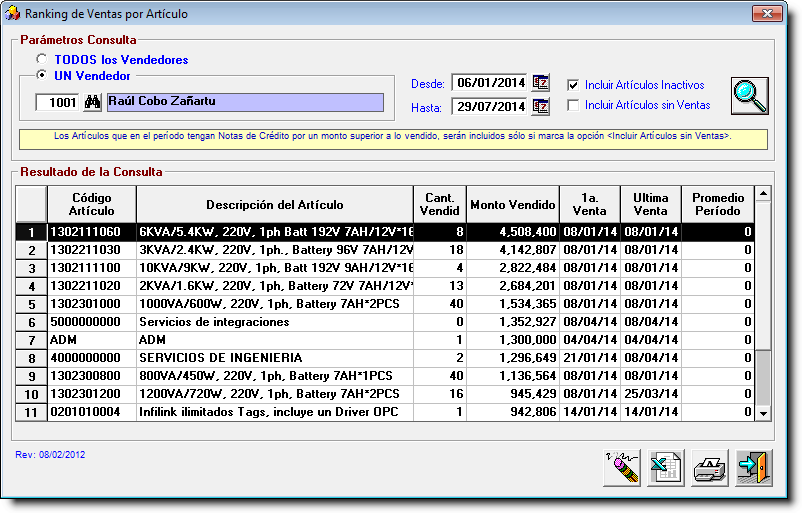
Task: Close the Ranking de Ventas window
Action: (767, 13)
